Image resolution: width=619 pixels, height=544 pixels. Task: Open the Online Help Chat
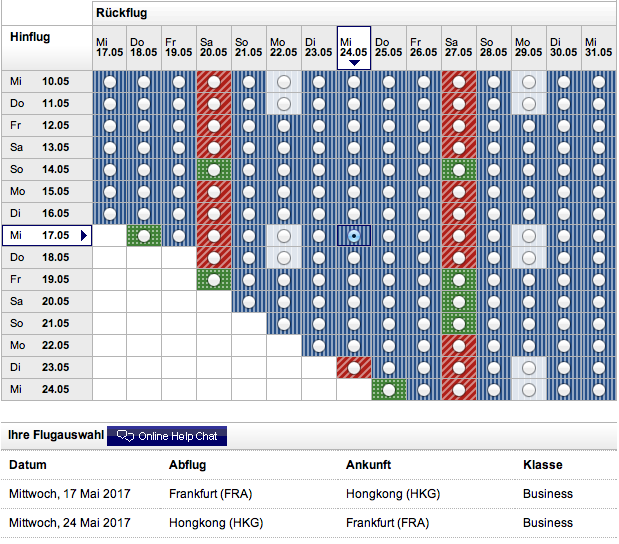(x=167, y=436)
